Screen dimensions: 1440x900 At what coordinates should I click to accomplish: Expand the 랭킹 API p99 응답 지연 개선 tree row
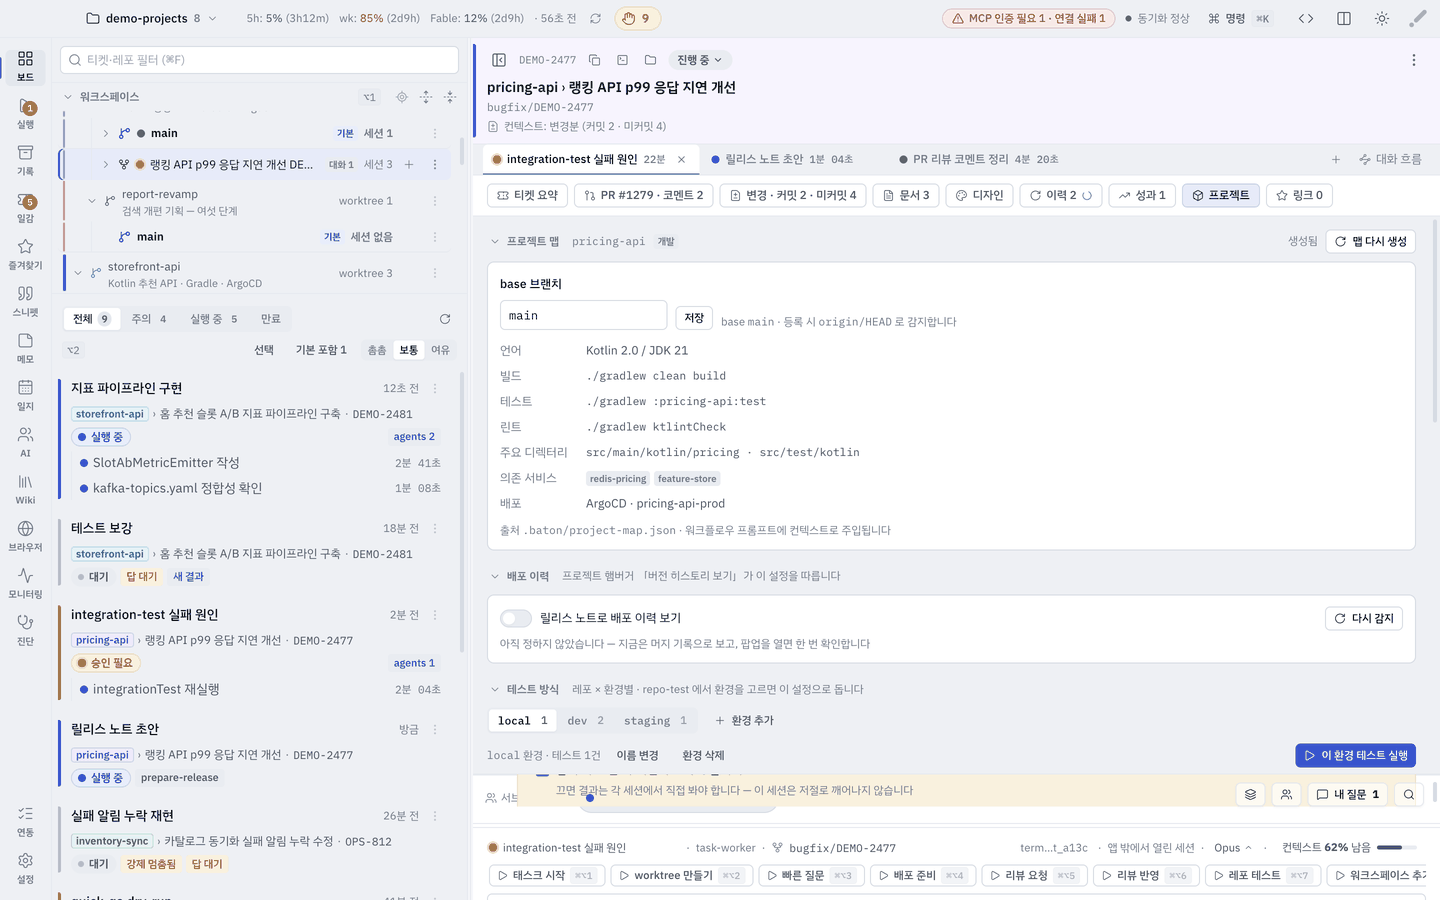click(106, 164)
